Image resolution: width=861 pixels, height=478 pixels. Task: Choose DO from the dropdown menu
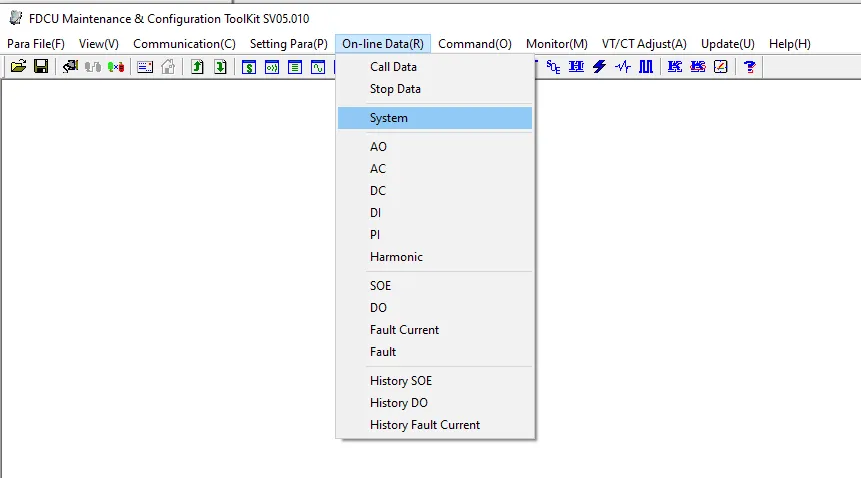[x=435, y=308]
